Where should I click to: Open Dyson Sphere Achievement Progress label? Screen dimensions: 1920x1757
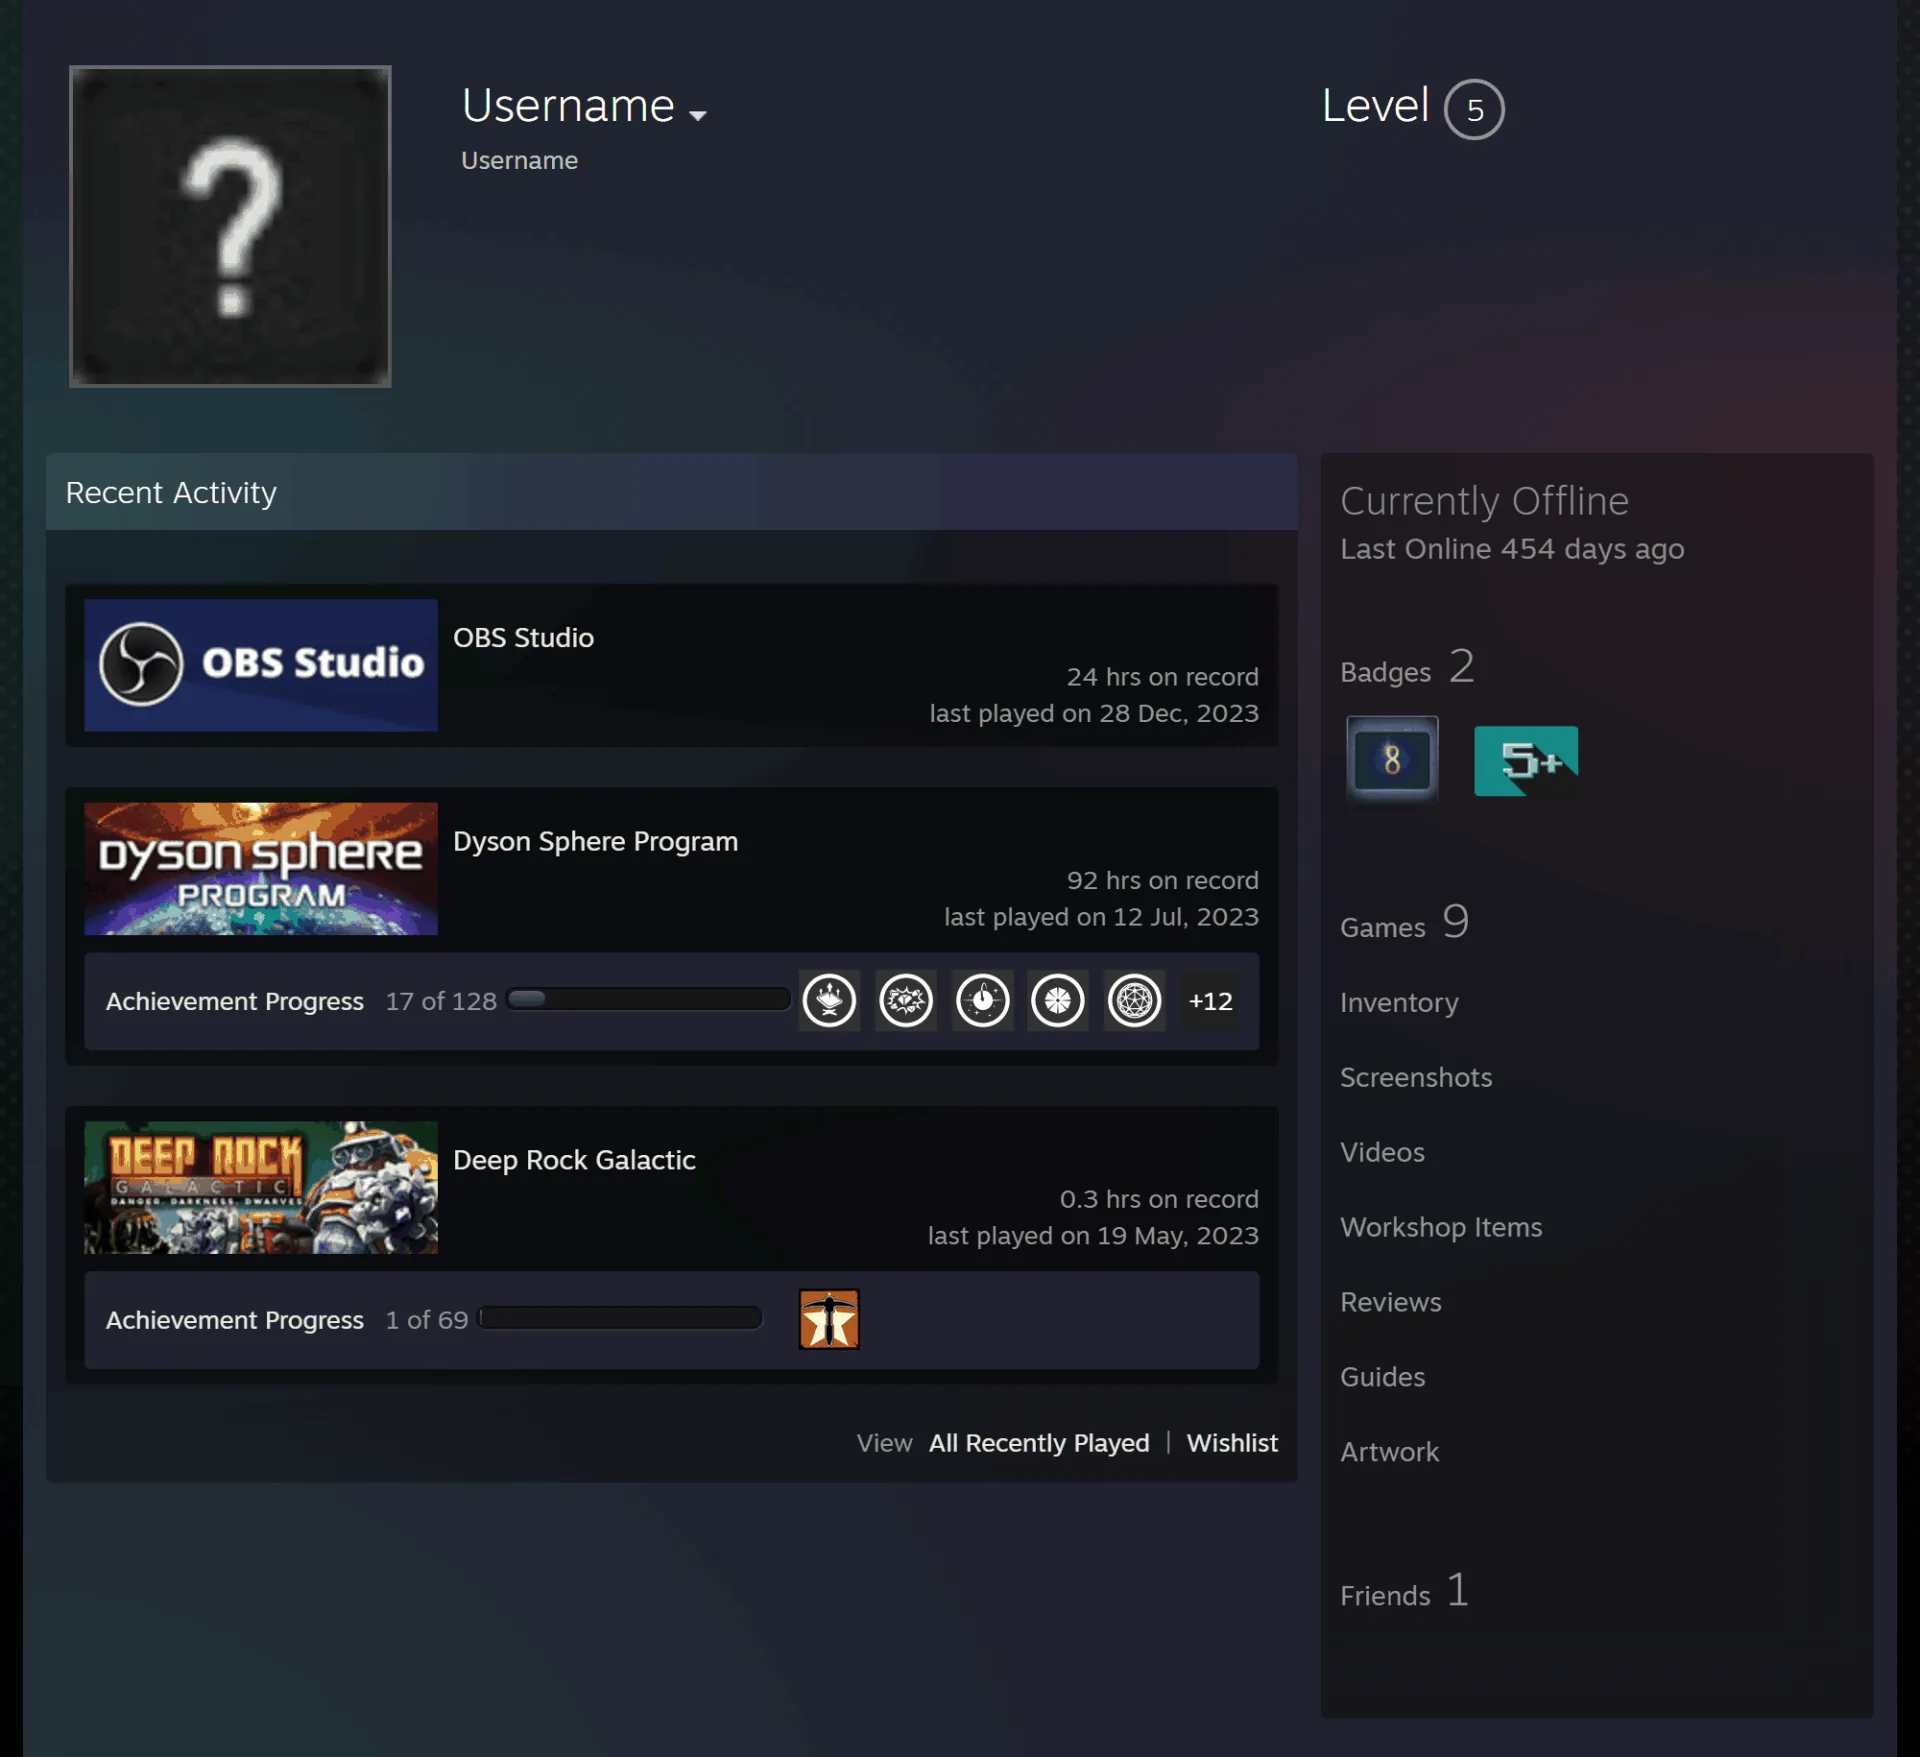point(235,1001)
